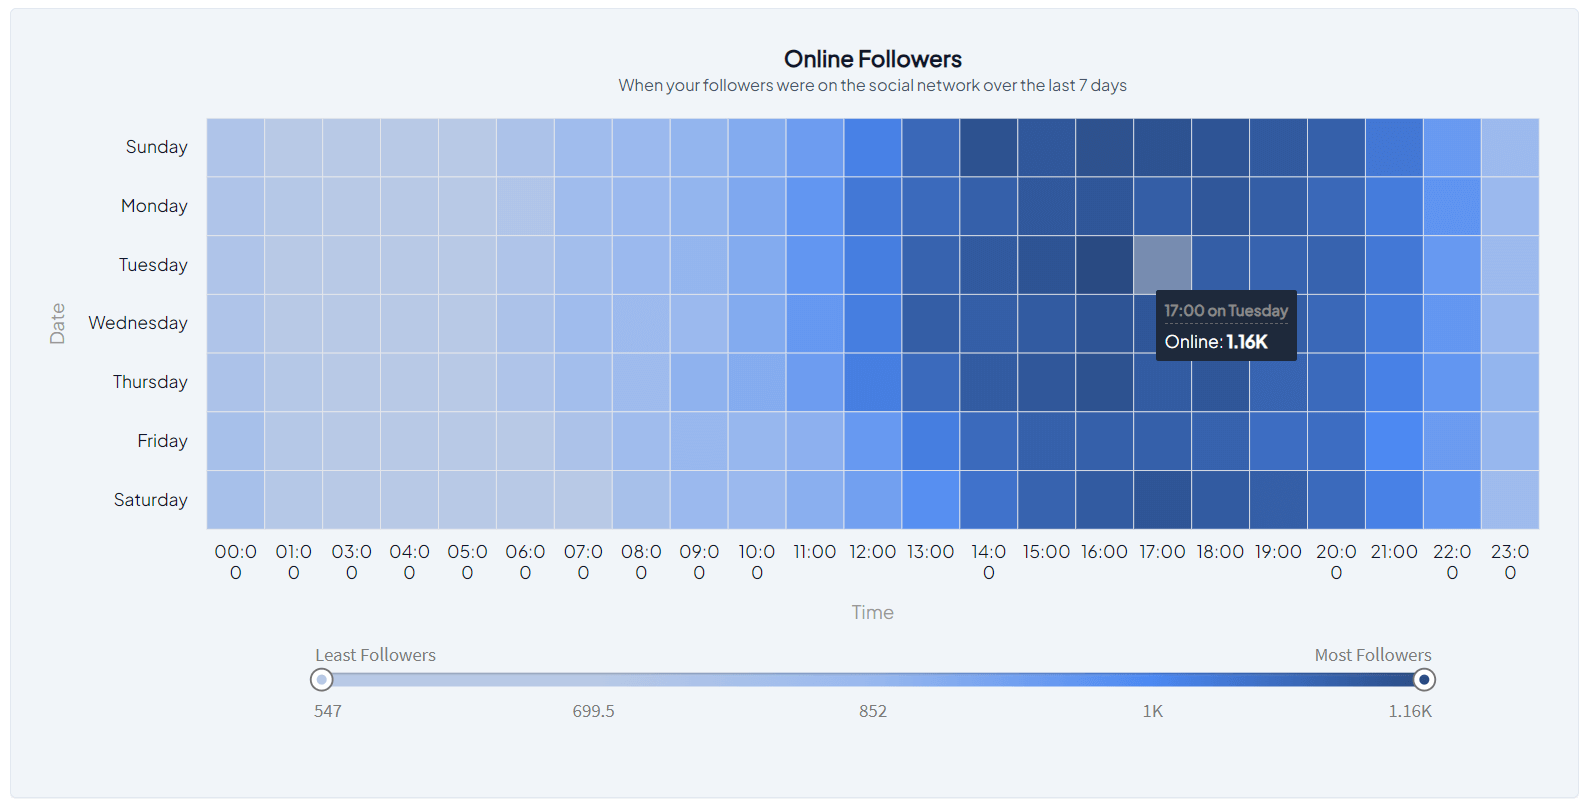
Task: Click the tooltip showing Online 1.16K
Action: [1226, 325]
